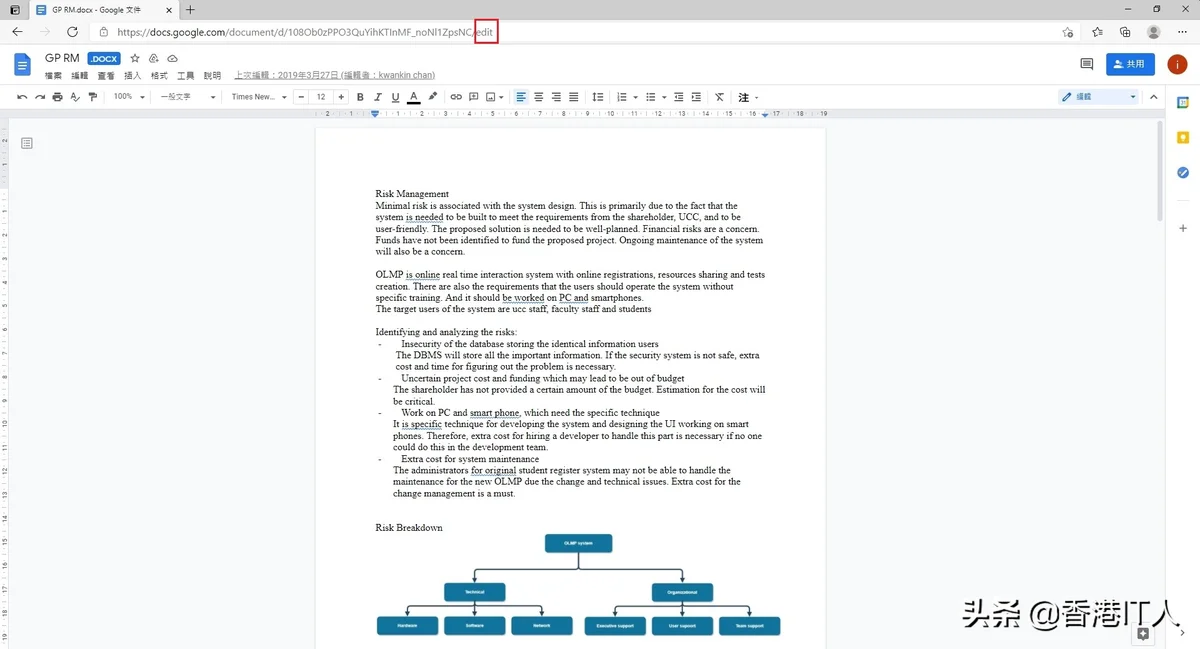
Task: Open the last edit history link
Action: [335, 76]
